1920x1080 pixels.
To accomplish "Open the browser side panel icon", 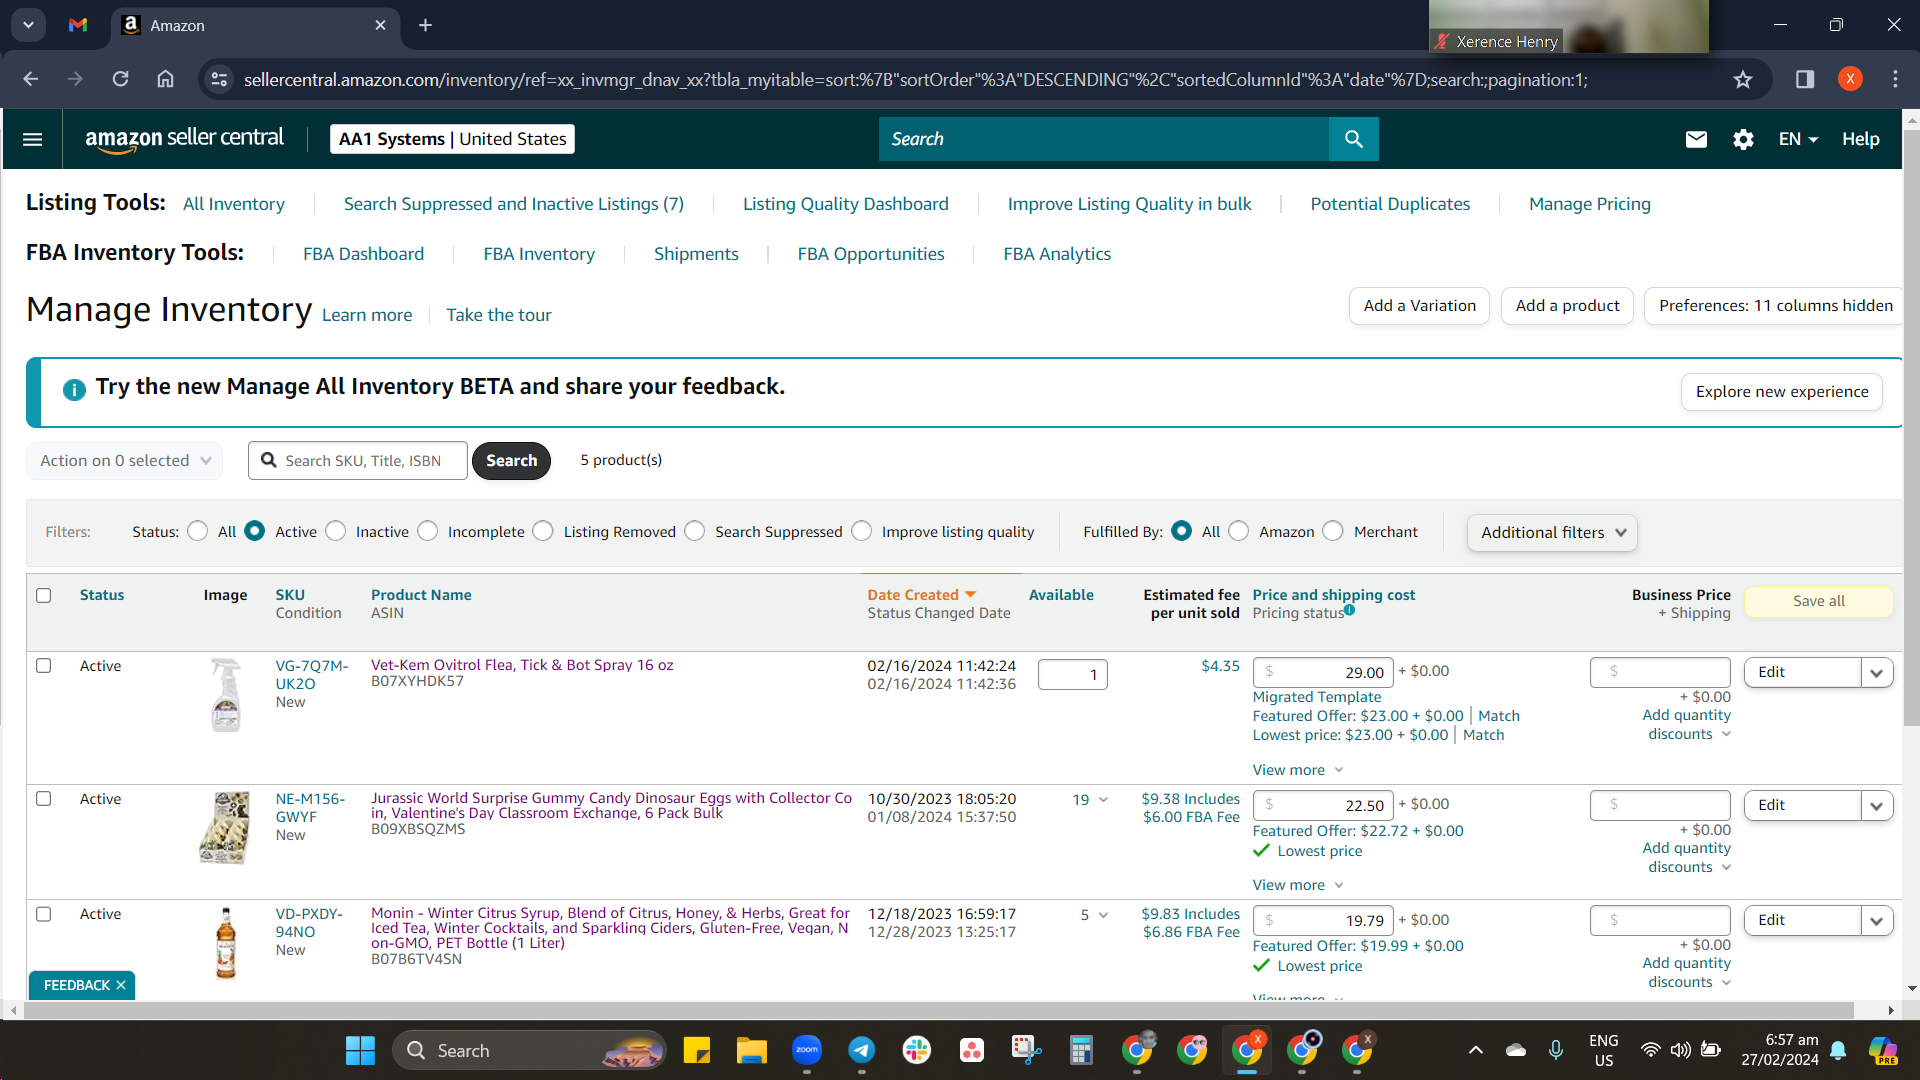I will pyautogui.click(x=1805, y=79).
